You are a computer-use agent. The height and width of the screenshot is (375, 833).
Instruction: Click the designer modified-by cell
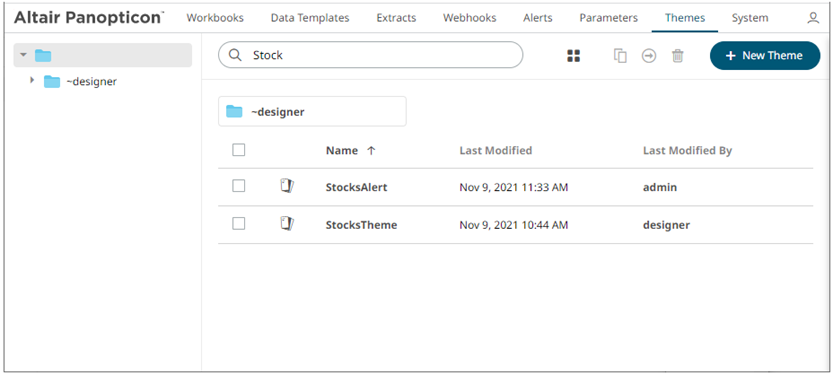pyautogui.click(x=666, y=225)
